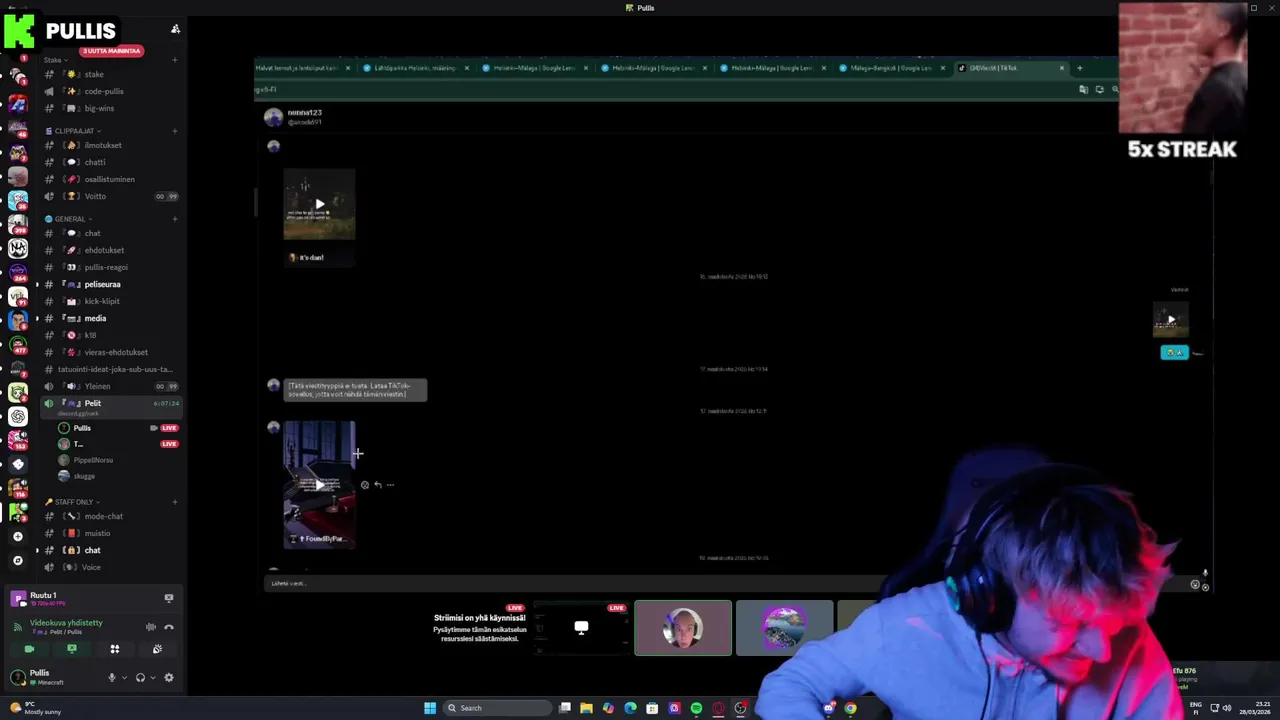Play the 'it's dan!' TikTok video
The width and height of the screenshot is (1280, 720).
click(319, 204)
